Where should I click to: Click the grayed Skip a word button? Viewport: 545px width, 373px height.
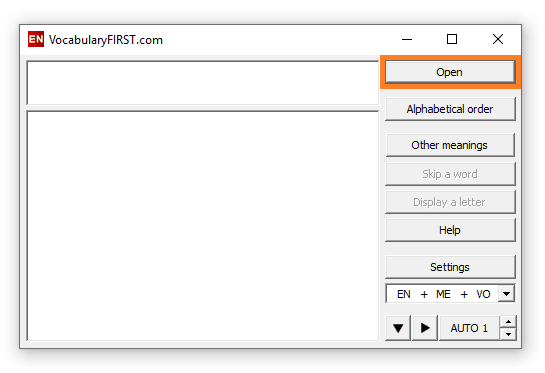coord(450,174)
